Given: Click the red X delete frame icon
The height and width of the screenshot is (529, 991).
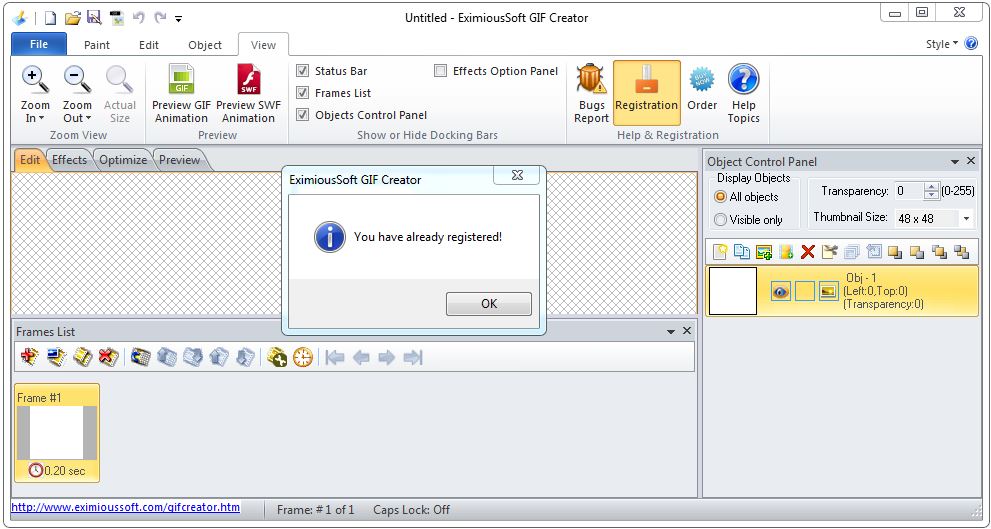Looking at the screenshot, I should 109,358.
